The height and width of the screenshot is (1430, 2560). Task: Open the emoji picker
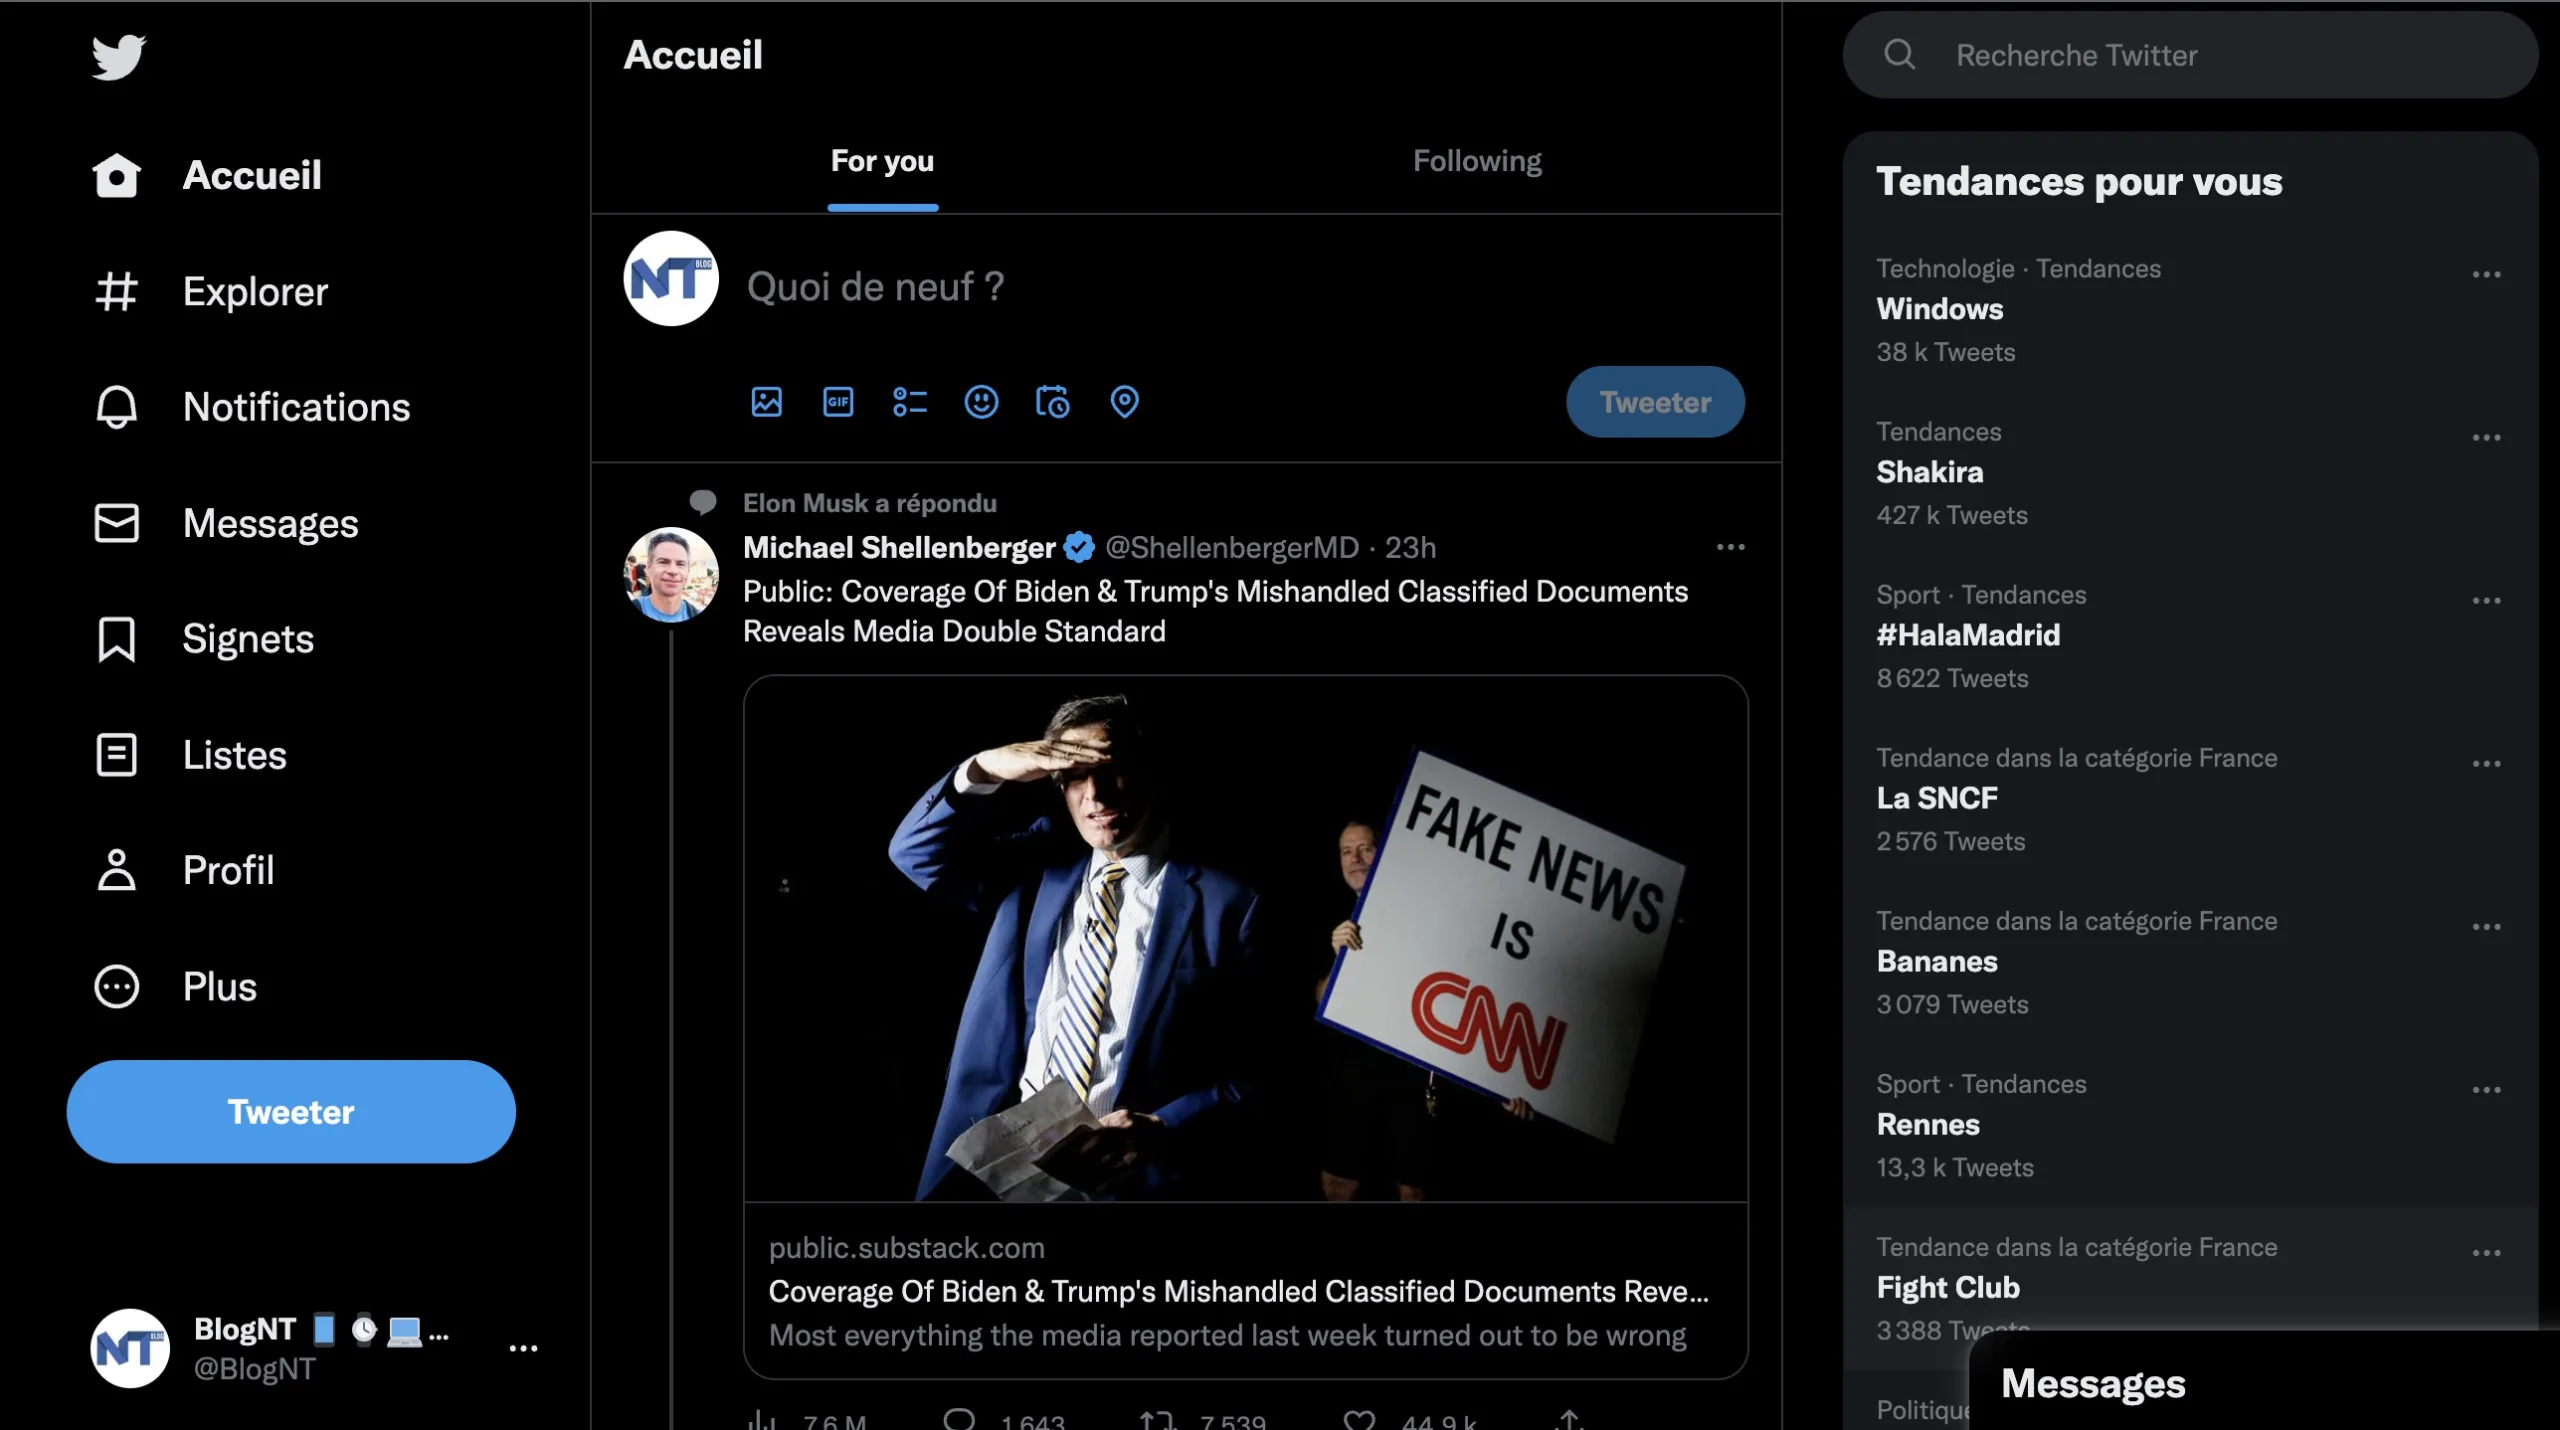pos(981,402)
